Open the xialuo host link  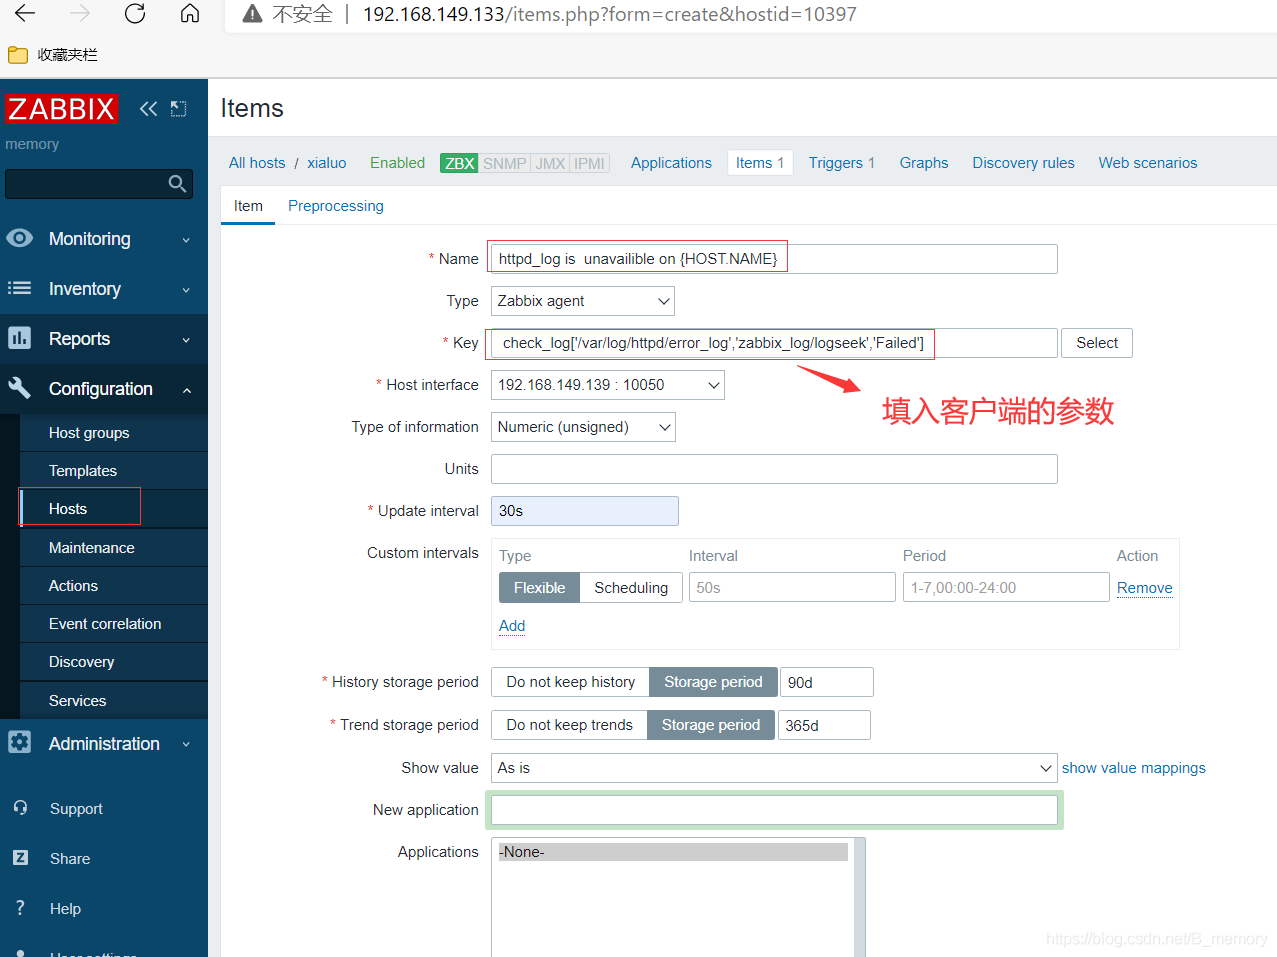coord(327,163)
